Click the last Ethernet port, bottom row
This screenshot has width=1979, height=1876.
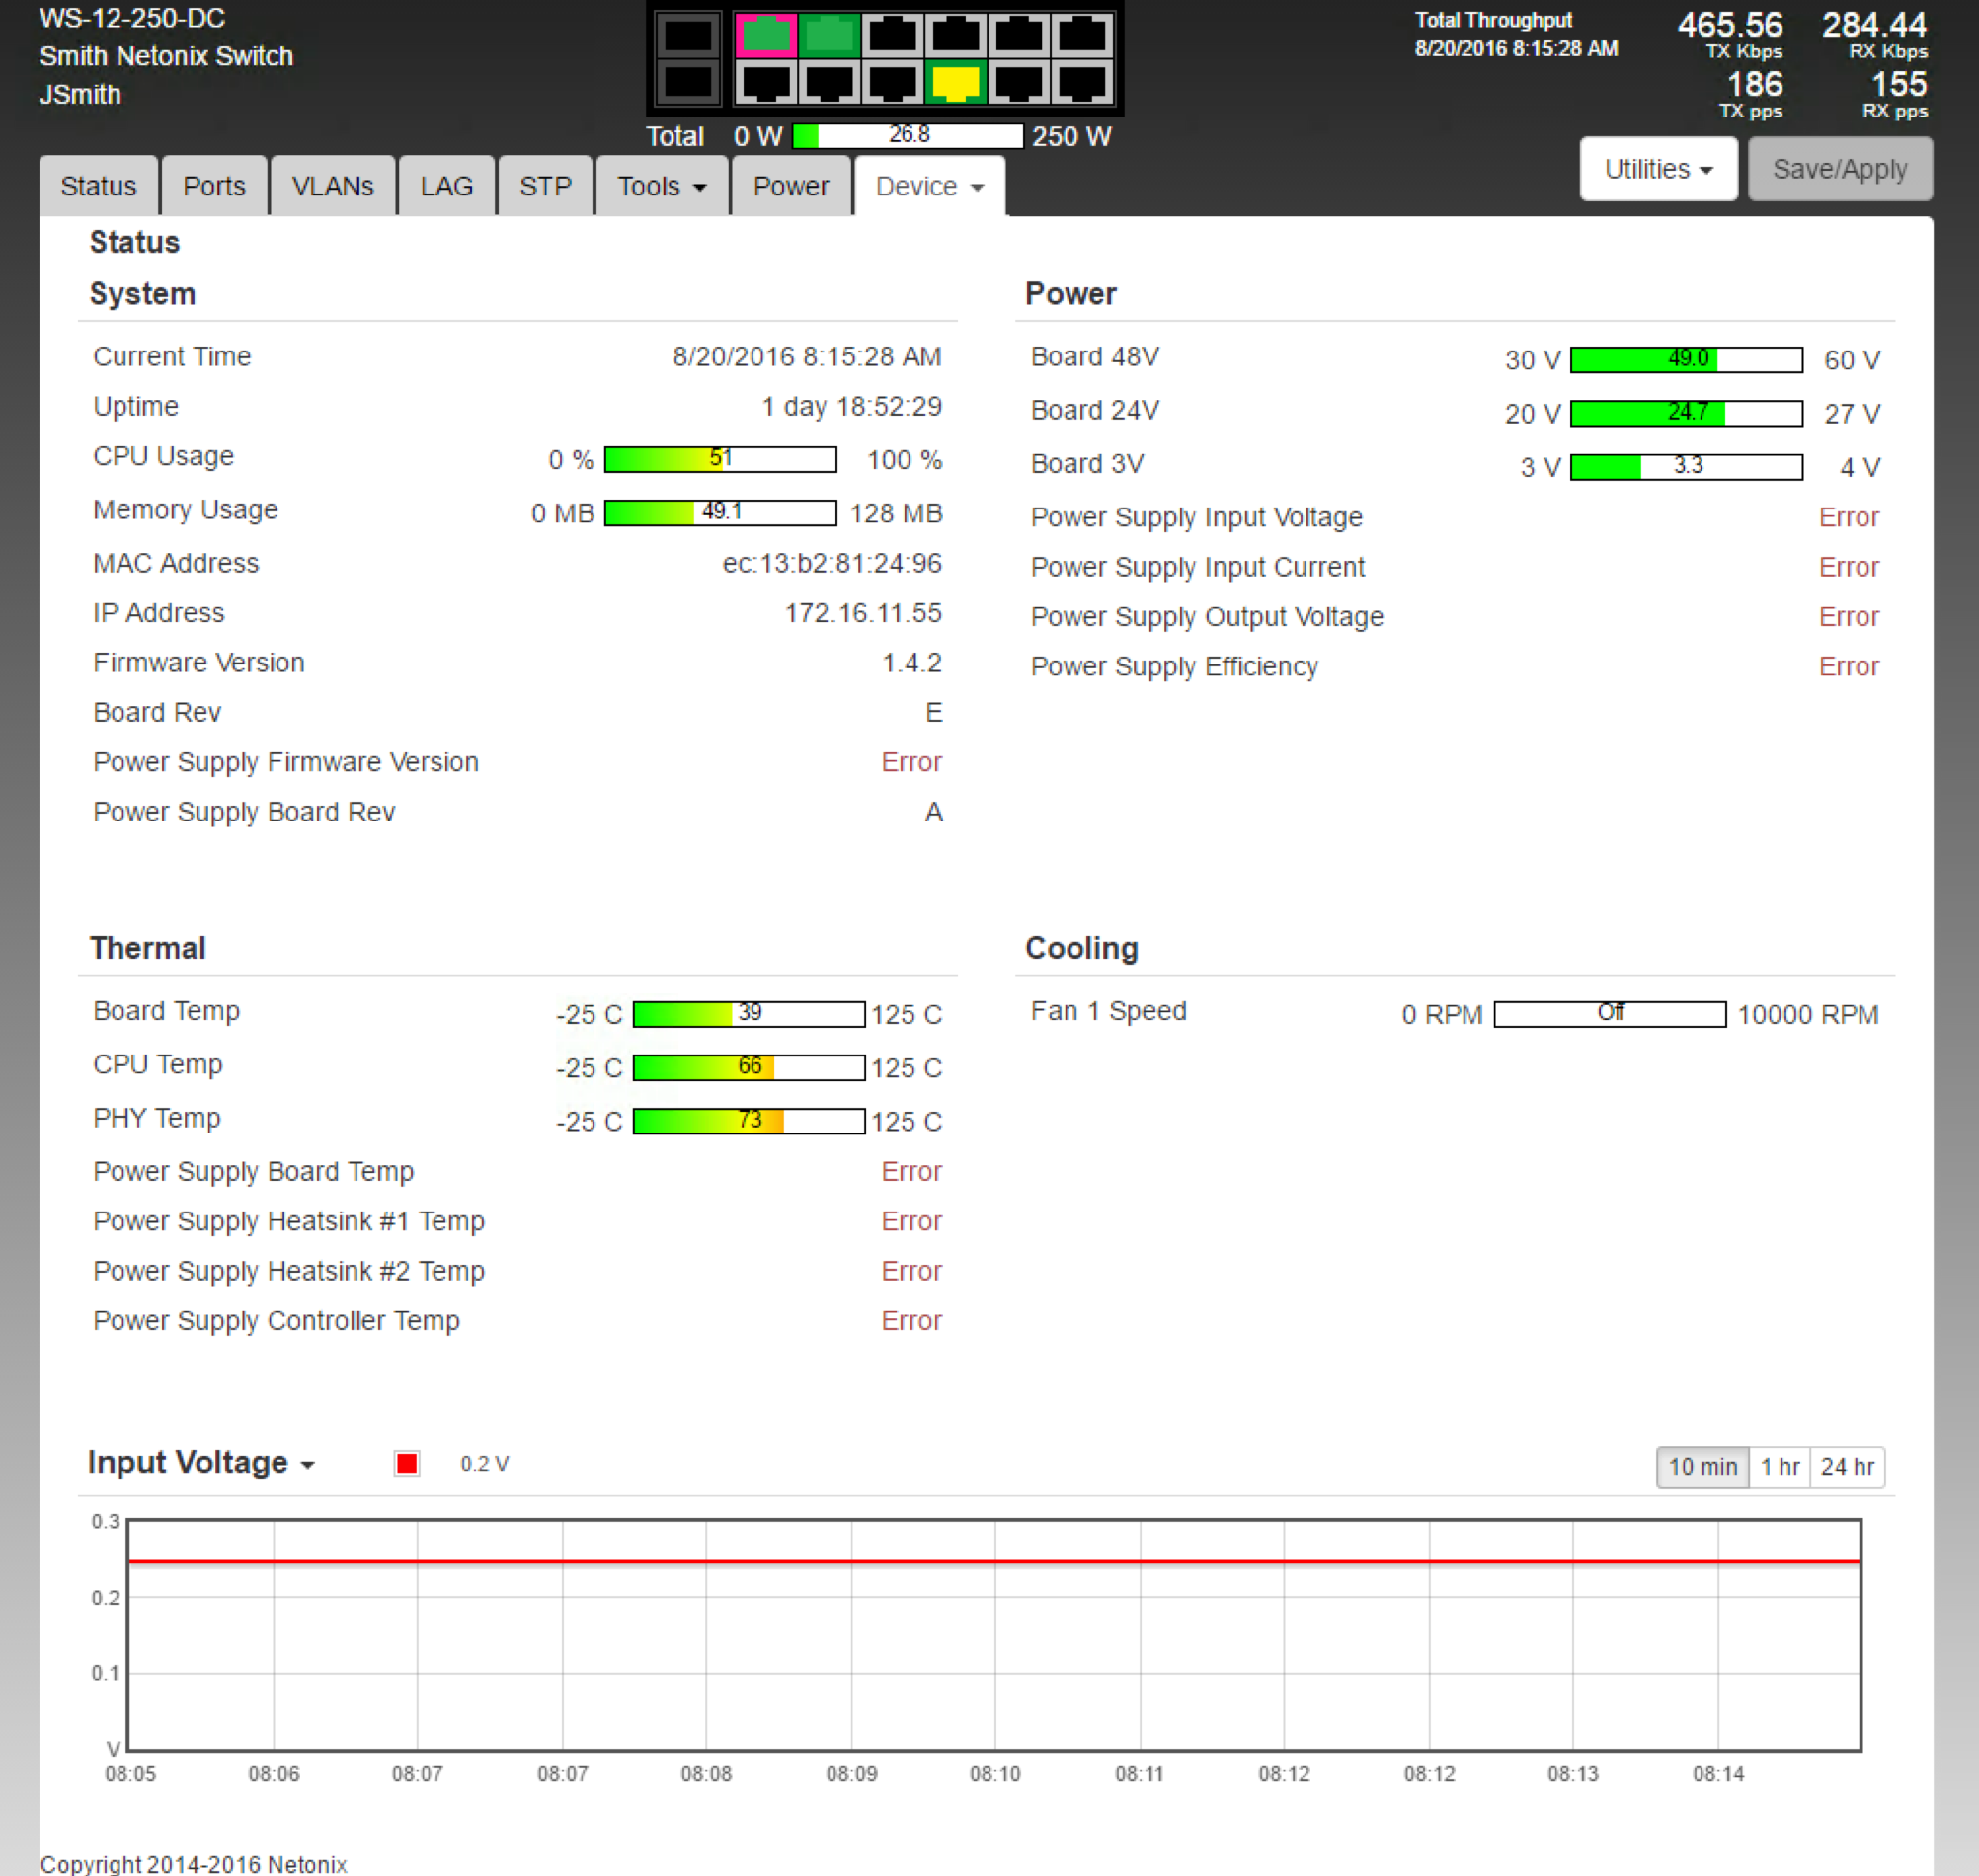pyautogui.click(x=1081, y=82)
